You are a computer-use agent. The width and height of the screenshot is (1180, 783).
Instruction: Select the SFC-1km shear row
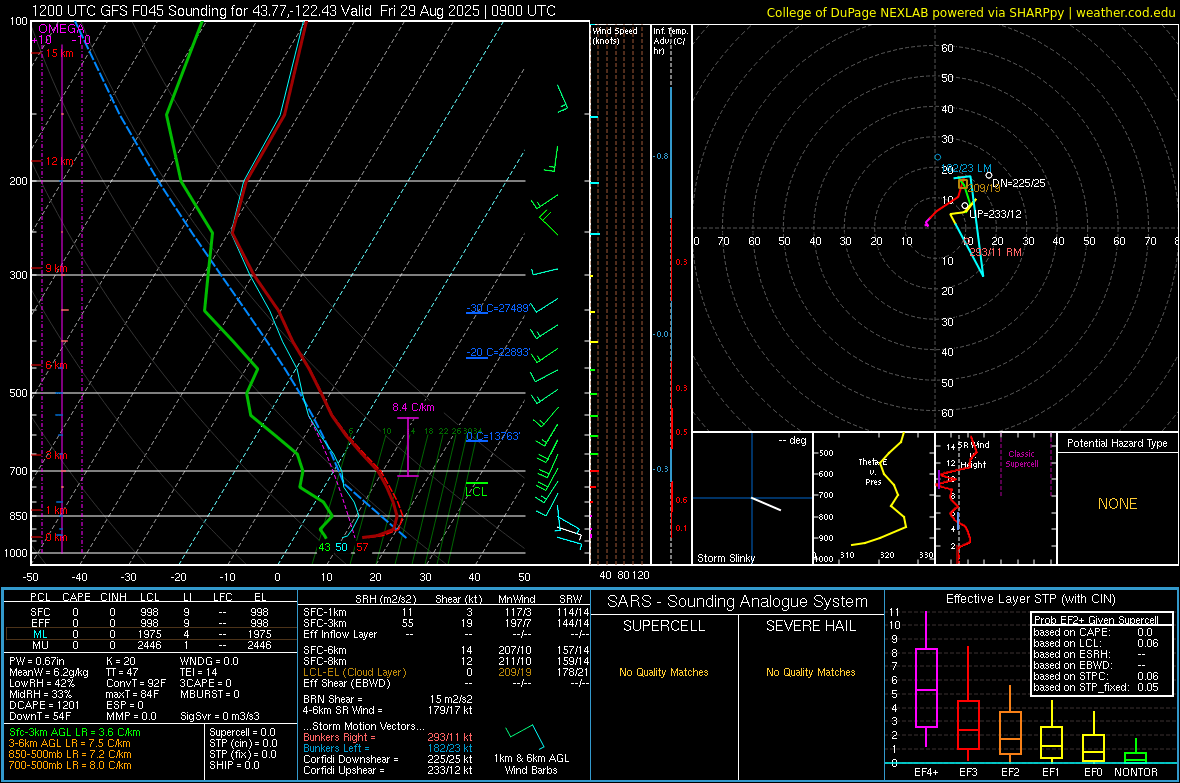[445, 612]
